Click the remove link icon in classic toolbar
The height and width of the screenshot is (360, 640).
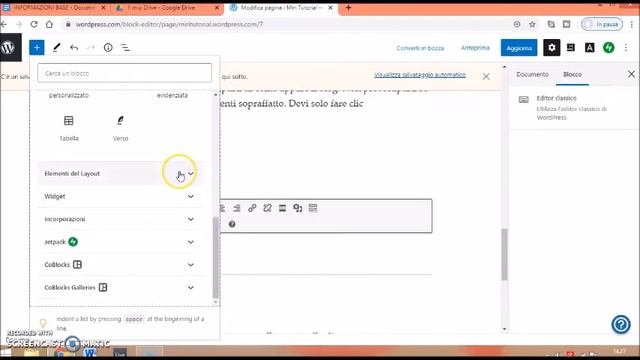pos(267,208)
